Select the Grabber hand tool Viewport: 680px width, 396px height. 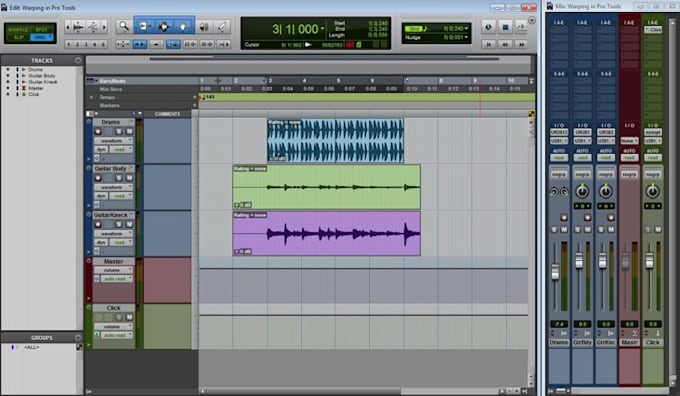pos(183,27)
